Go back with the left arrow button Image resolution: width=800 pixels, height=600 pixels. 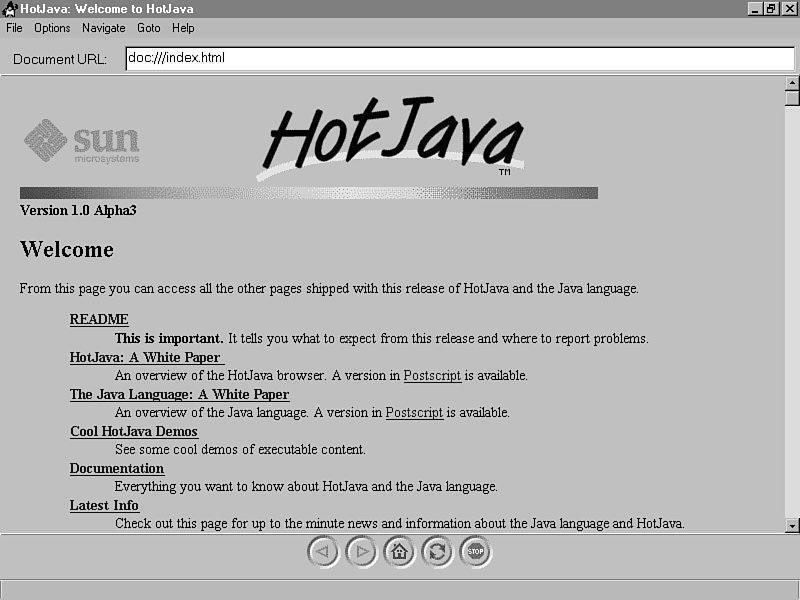pos(323,552)
